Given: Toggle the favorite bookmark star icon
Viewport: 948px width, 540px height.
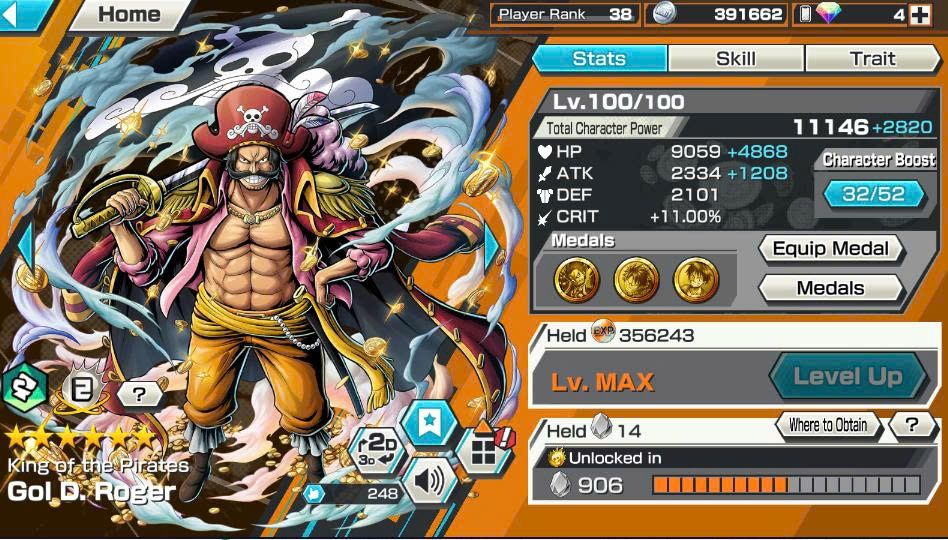Looking at the screenshot, I should coord(430,421).
